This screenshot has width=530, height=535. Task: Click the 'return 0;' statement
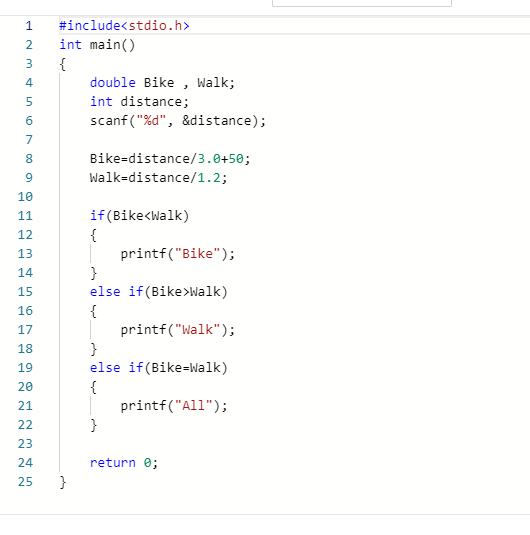pyautogui.click(x=124, y=463)
